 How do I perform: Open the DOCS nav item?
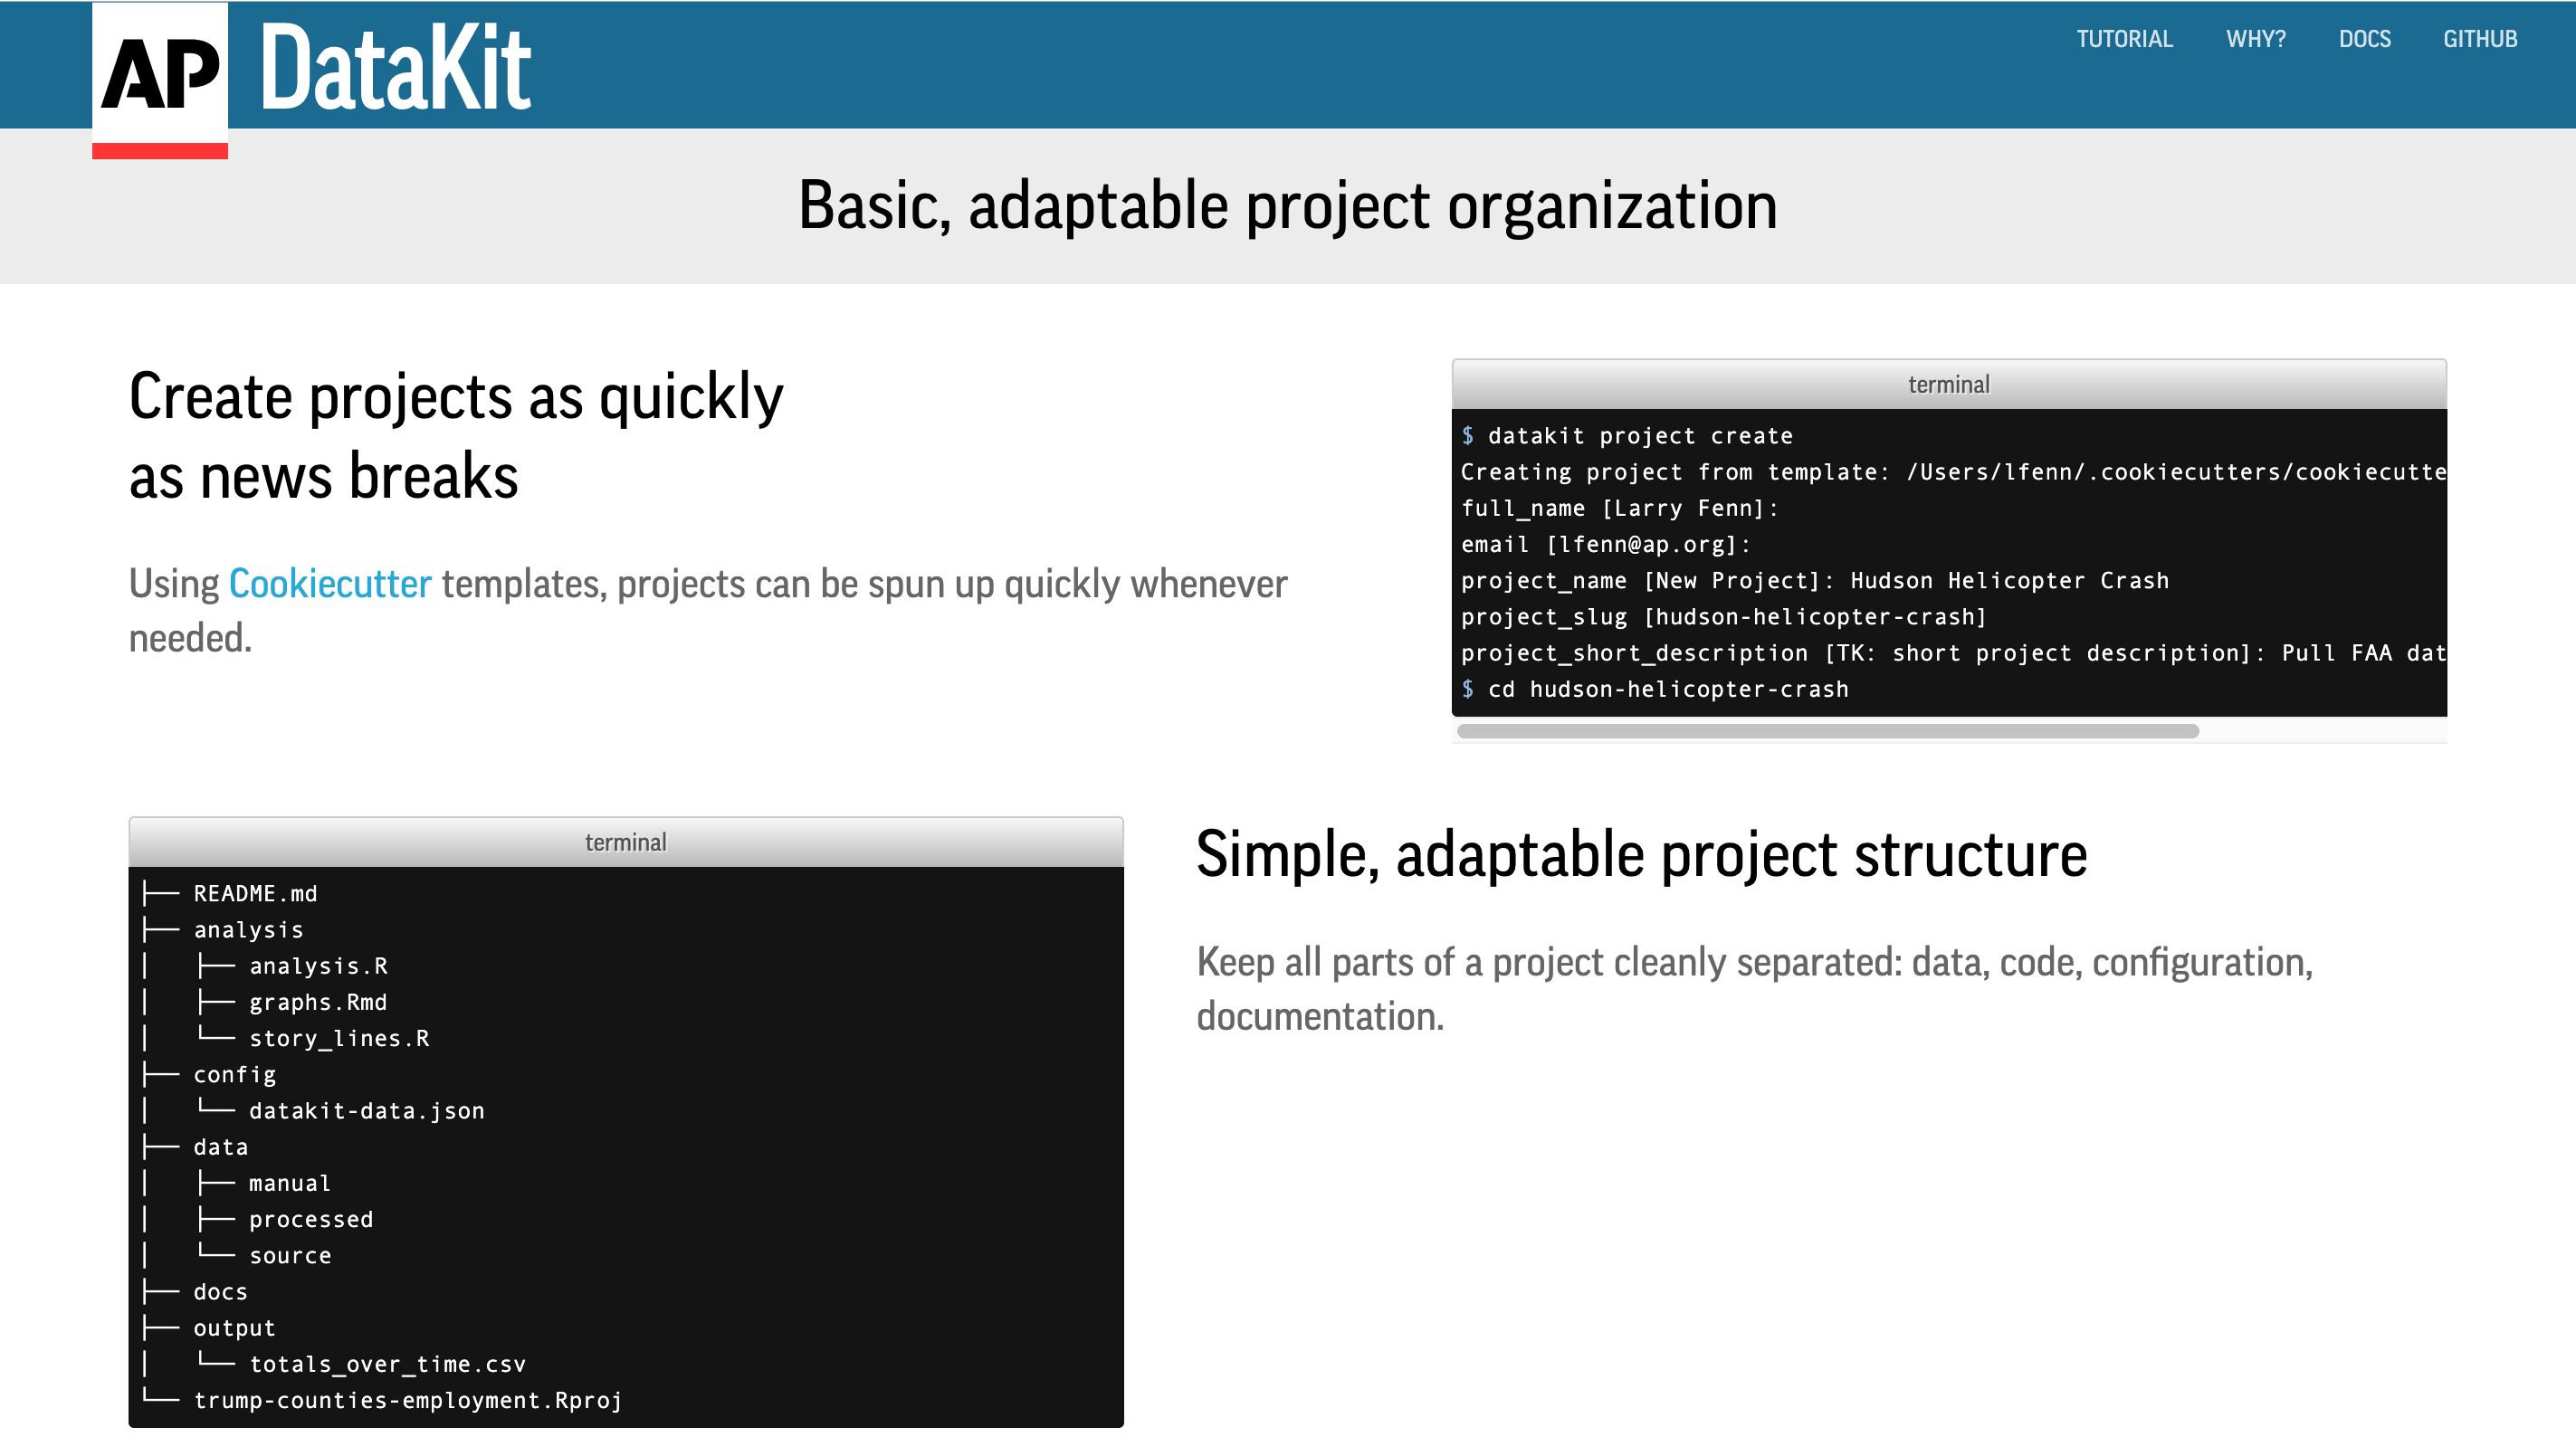click(x=2364, y=39)
